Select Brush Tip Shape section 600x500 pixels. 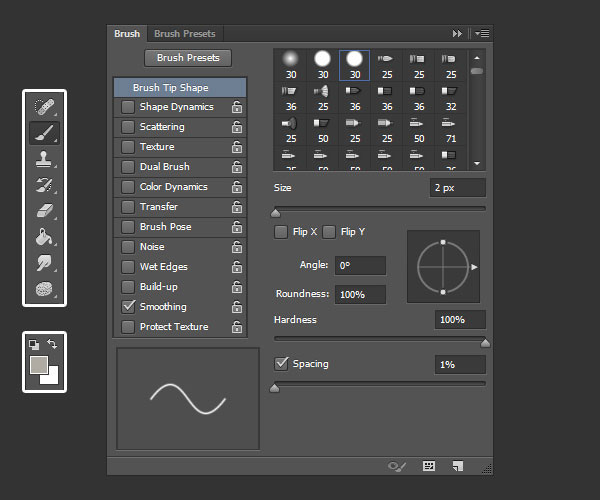180,88
